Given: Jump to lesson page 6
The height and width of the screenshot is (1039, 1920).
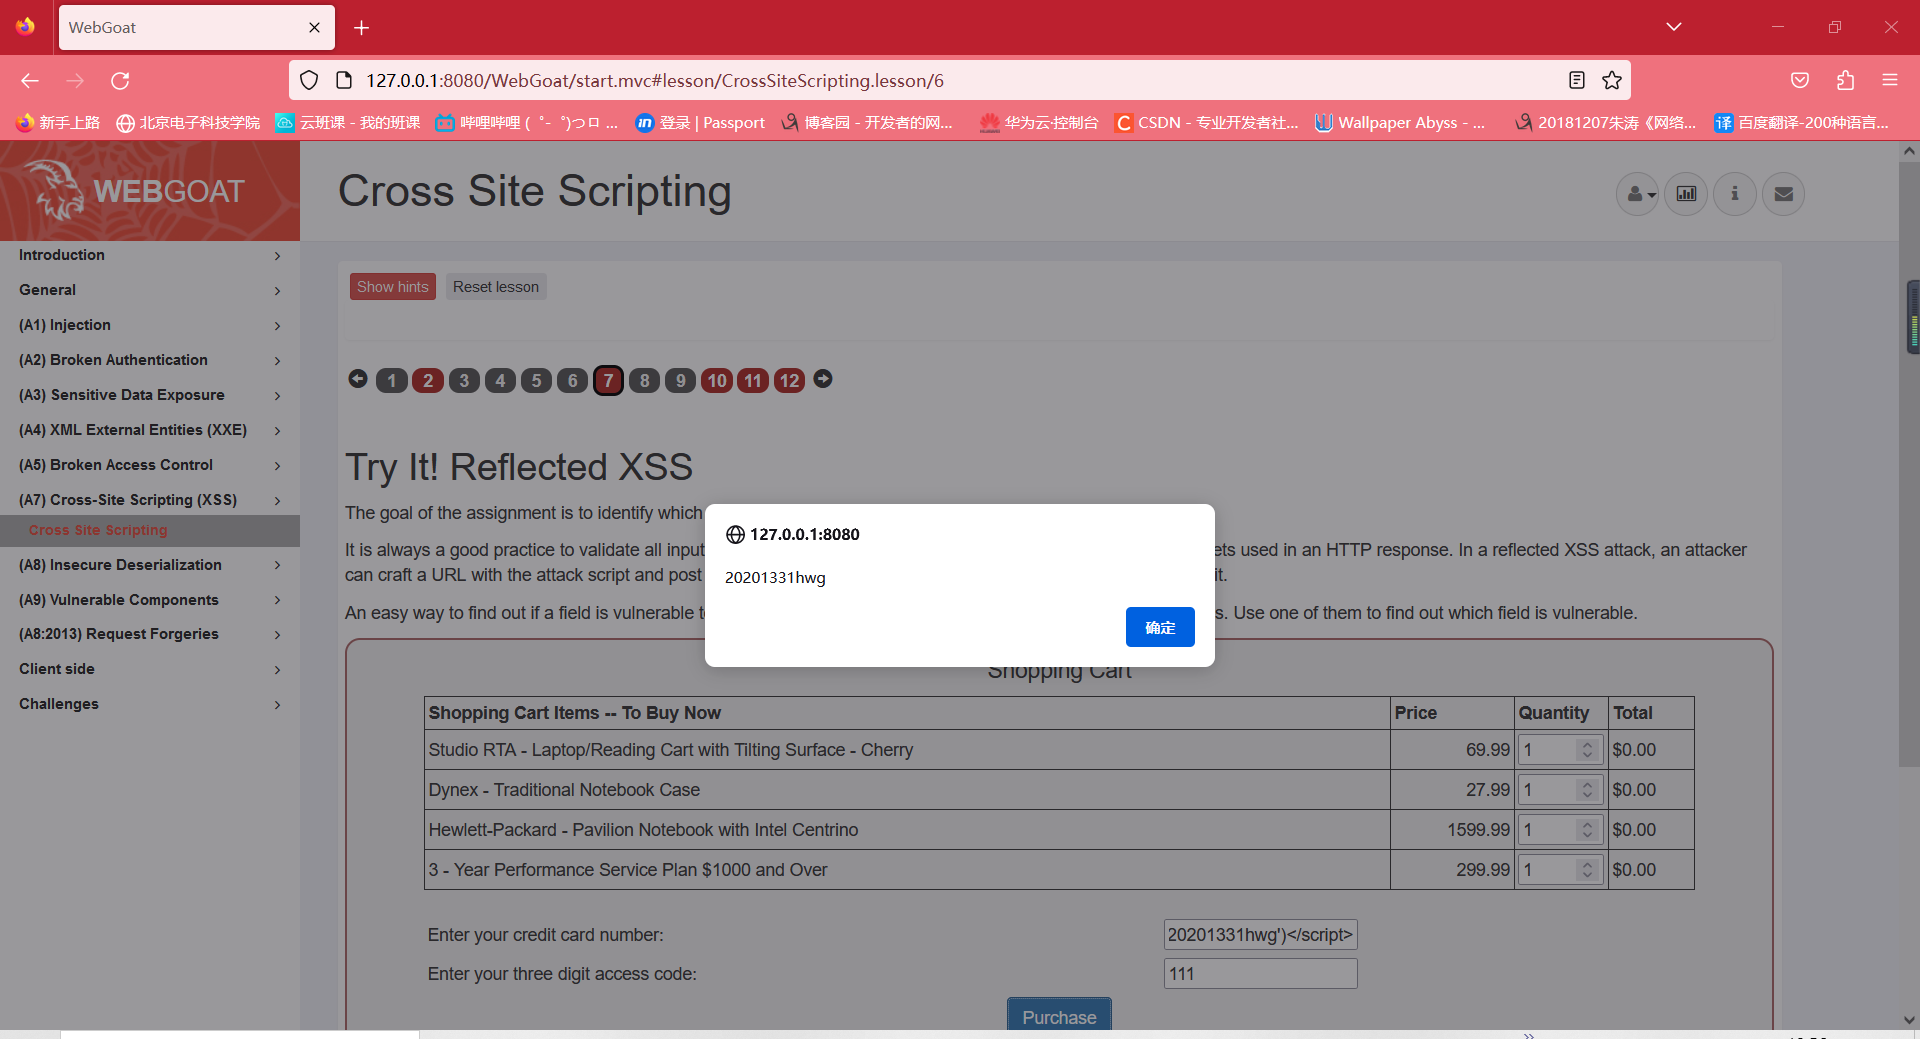Looking at the screenshot, I should pyautogui.click(x=572, y=381).
